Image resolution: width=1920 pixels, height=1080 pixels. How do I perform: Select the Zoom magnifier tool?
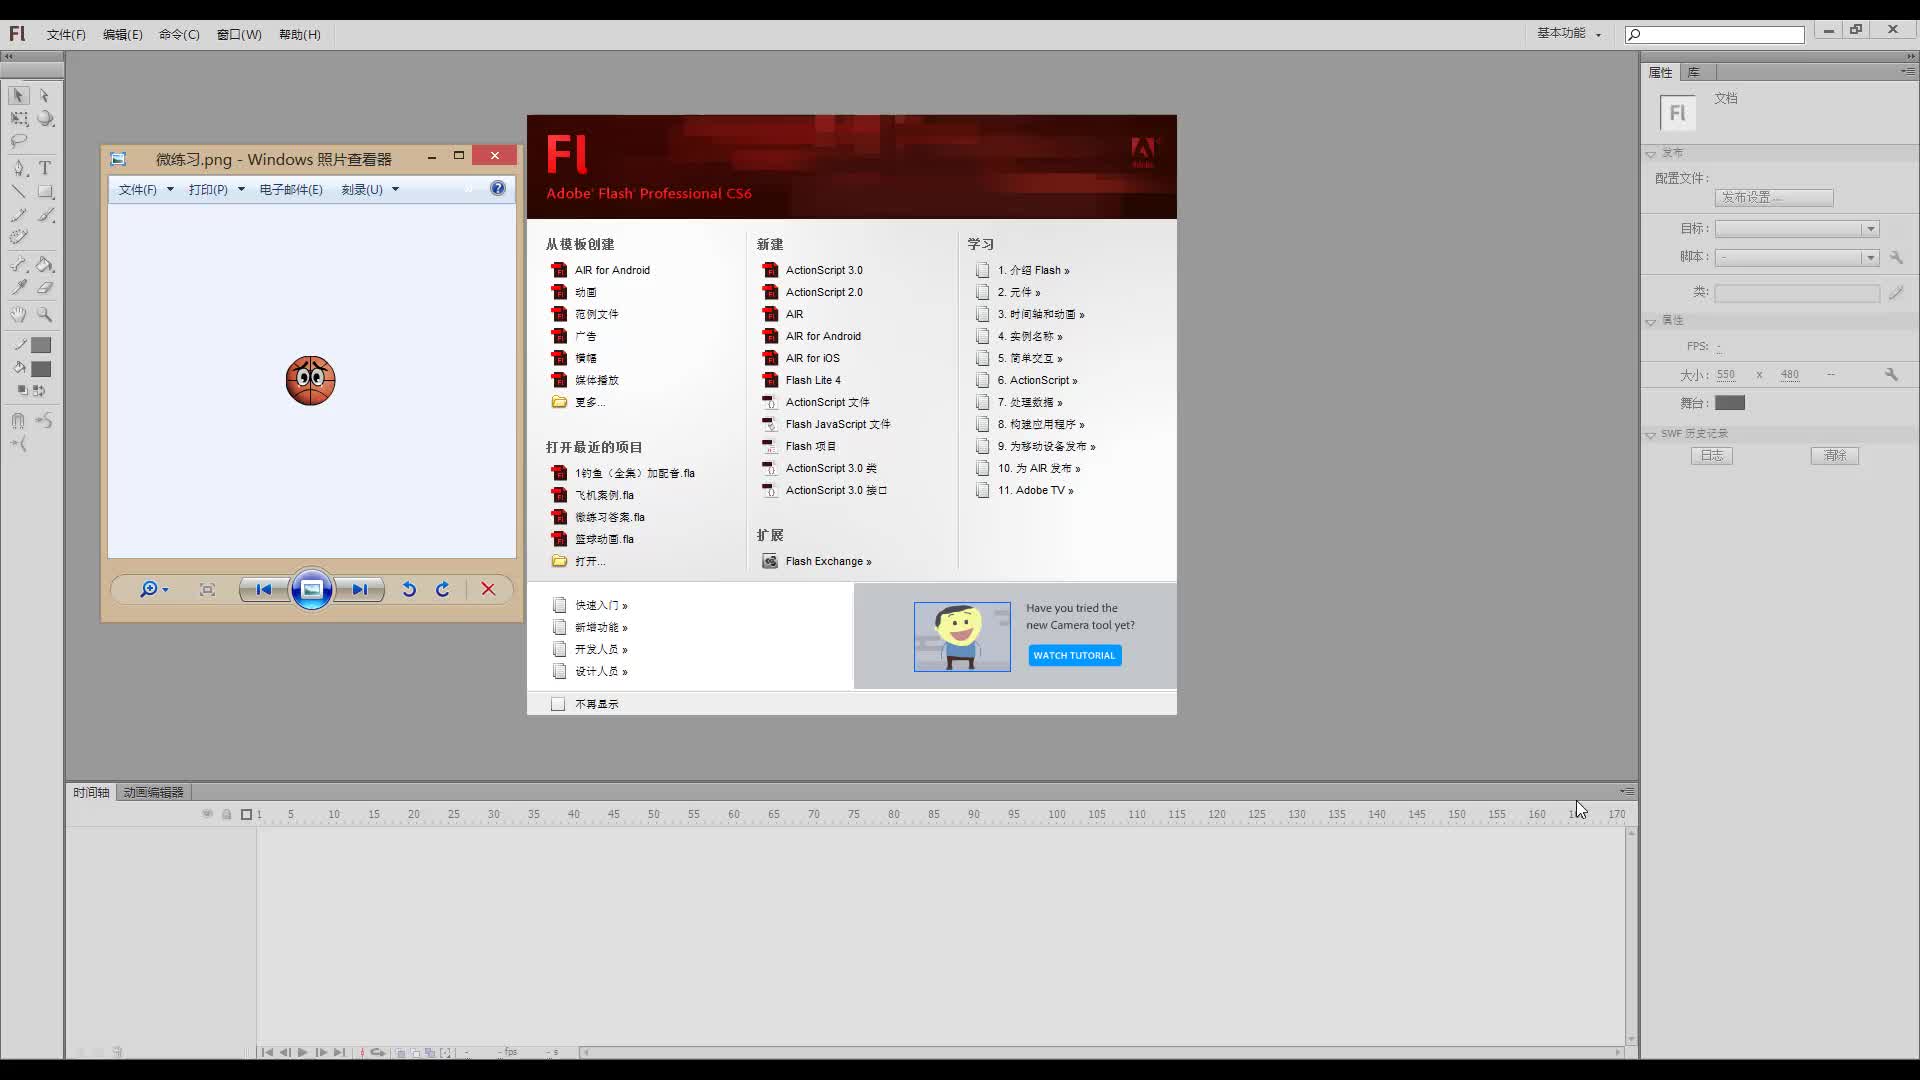click(45, 315)
